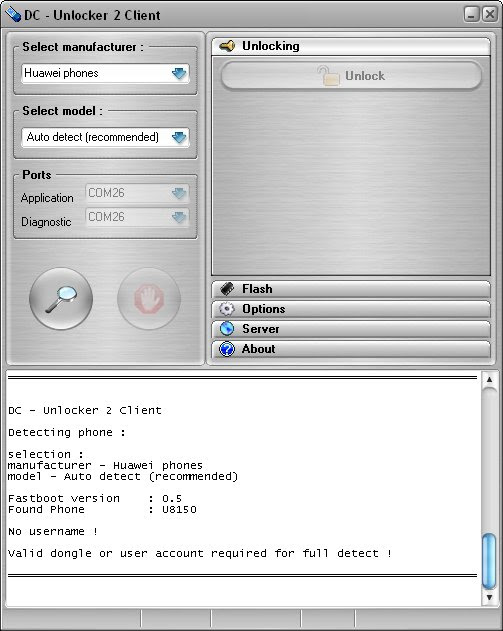The image size is (503, 631).
Task: Click the DC-Unlocker title bar app icon
Action: click(12, 15)
